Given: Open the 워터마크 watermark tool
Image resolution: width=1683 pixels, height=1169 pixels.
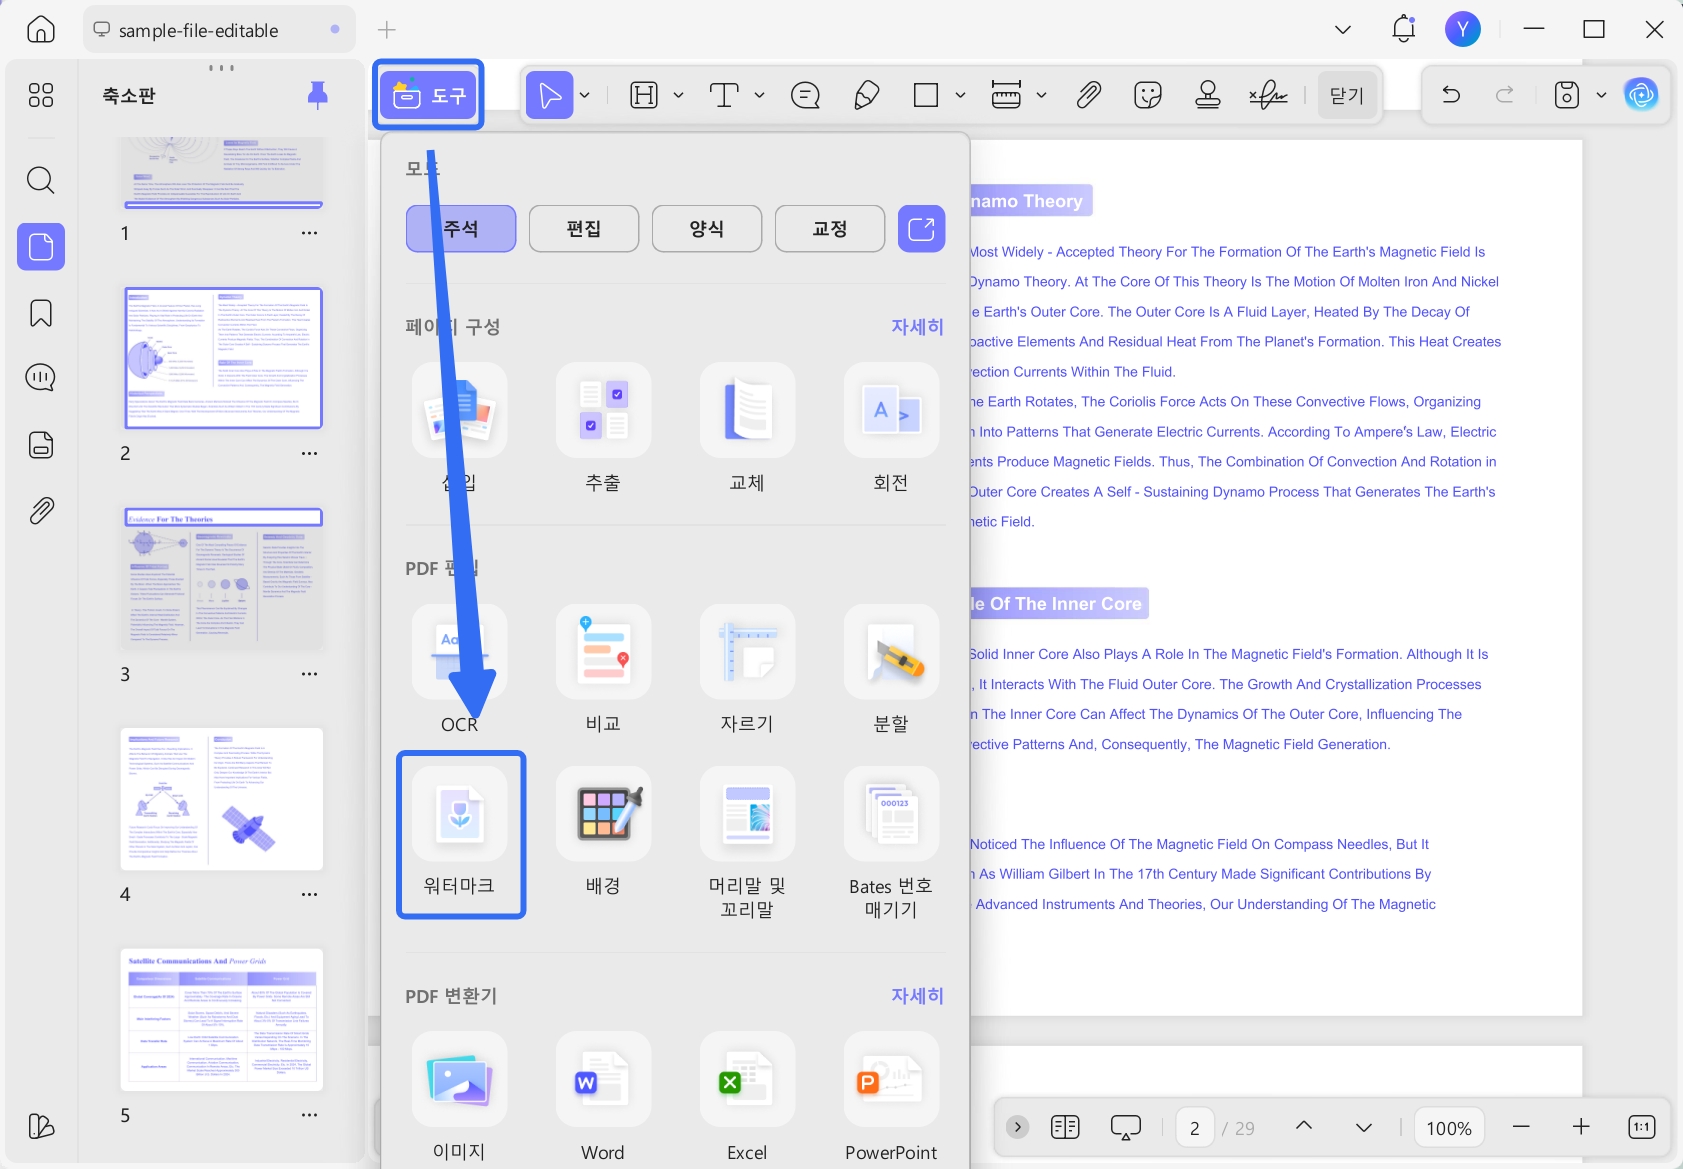Looking at the screenshot, I should click(460, 832).
